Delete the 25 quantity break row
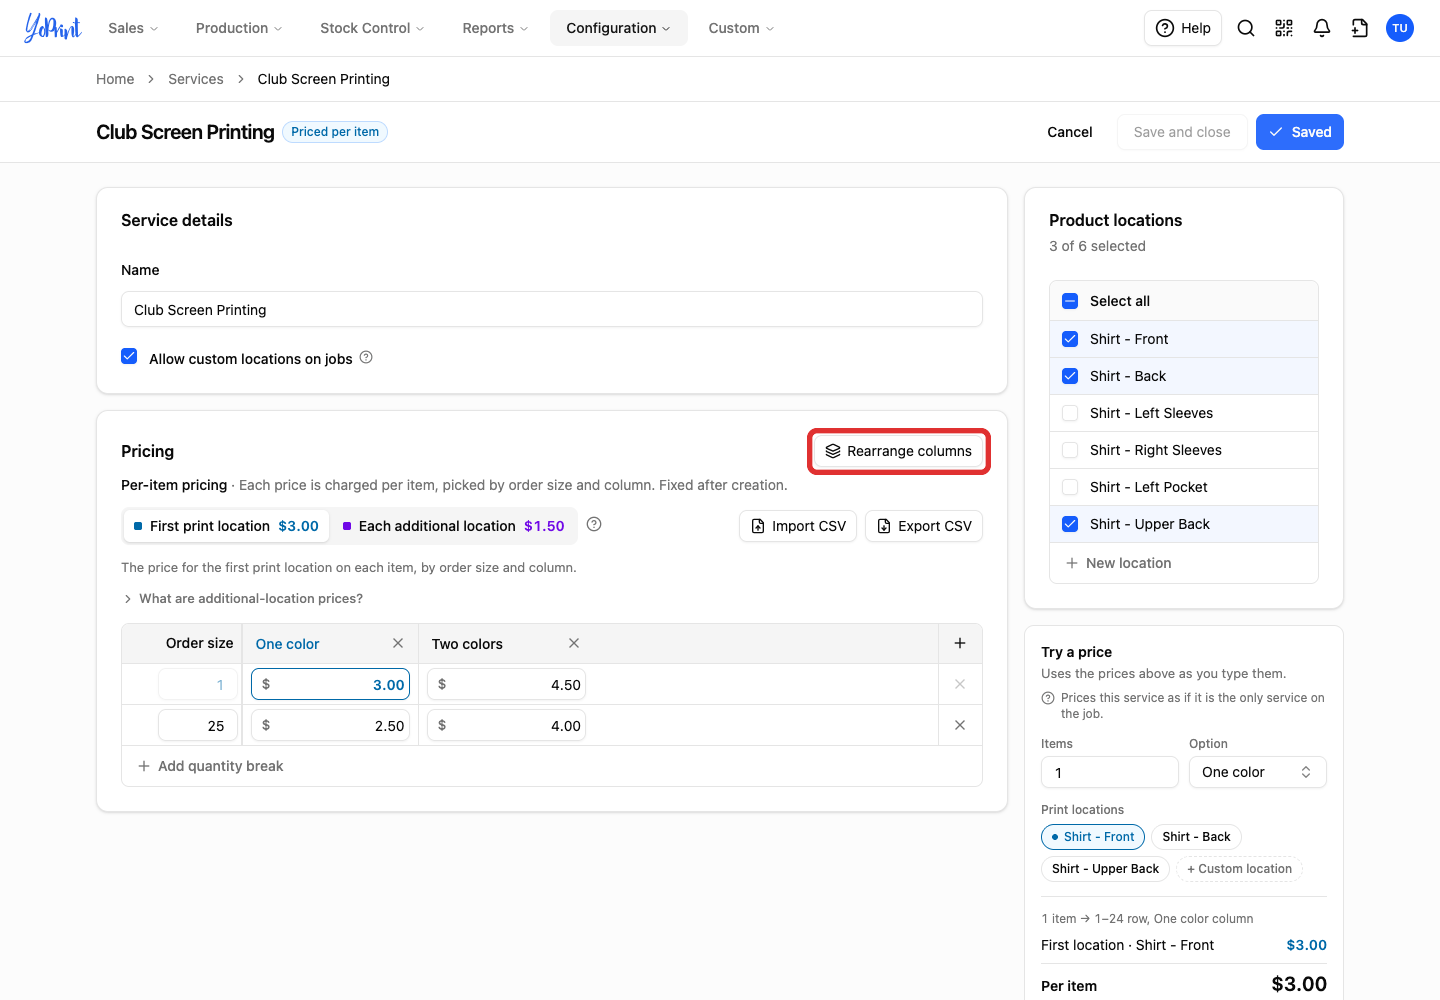The height and width of the screenshot is (1000, 1440). coord(960,725)
